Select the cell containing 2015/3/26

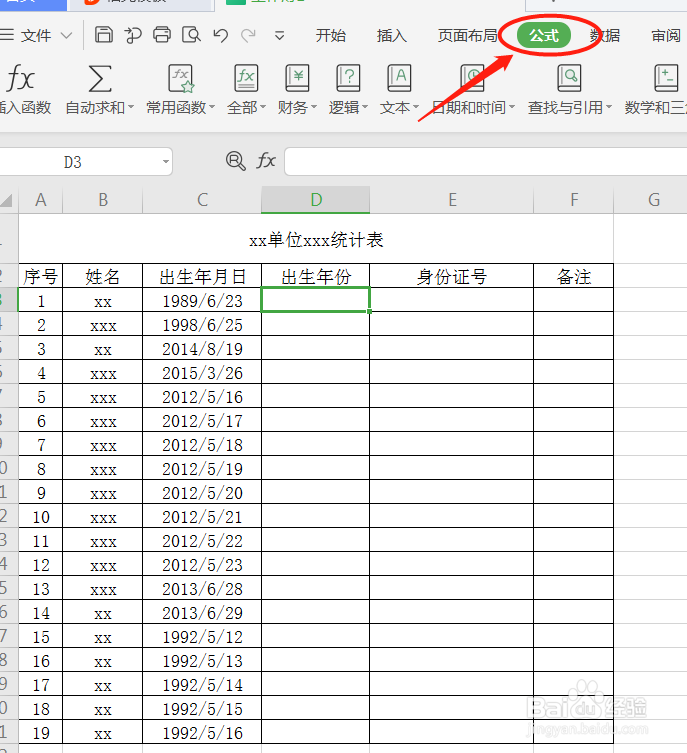(x=202, y=373)
